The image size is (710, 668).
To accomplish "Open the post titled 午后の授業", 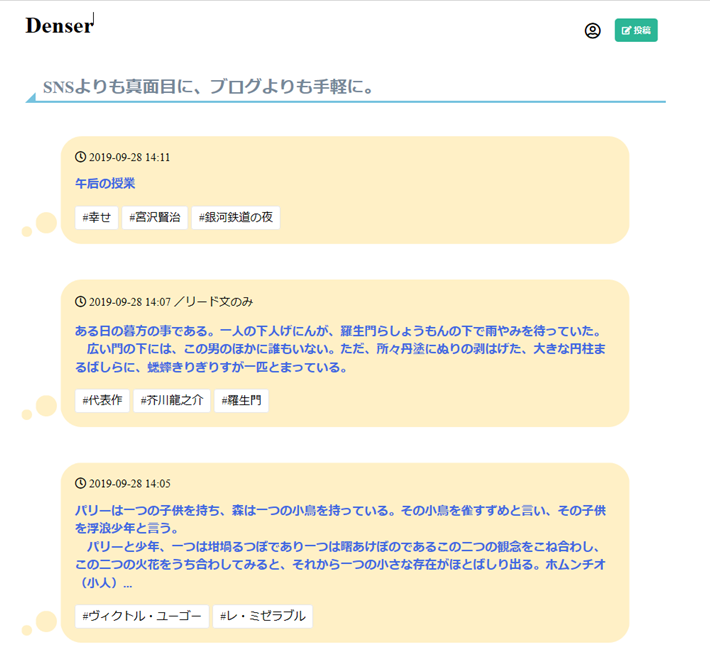I will [105, 184].
